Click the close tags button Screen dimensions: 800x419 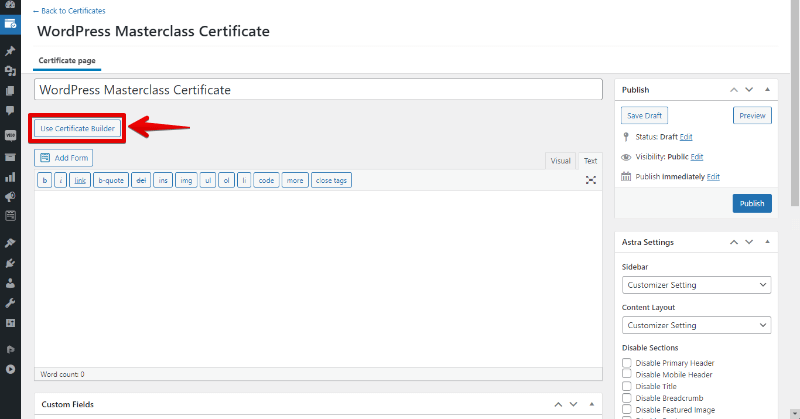pyautogui.click(x=331, y=180)
